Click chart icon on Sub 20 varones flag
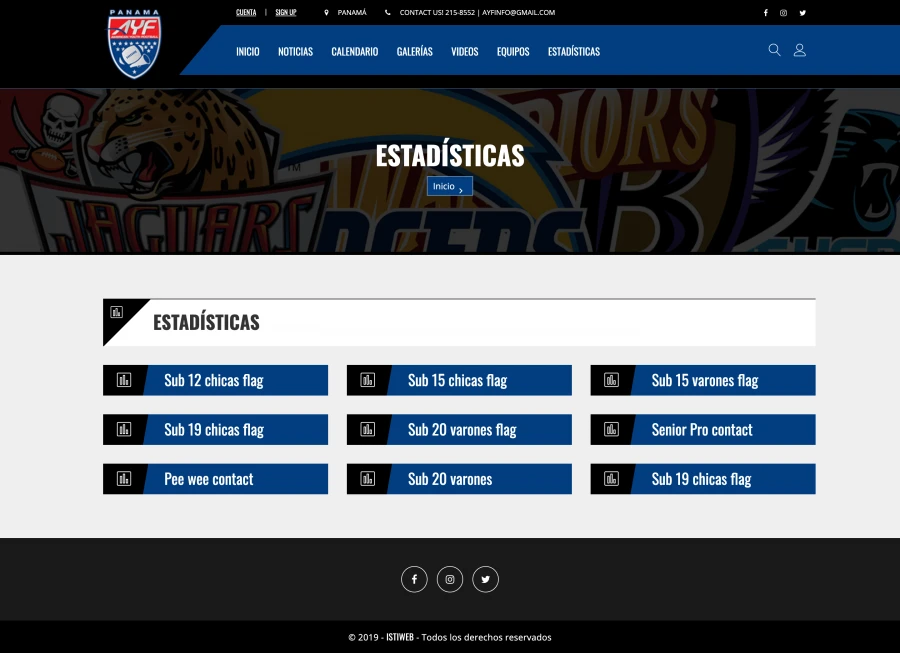This screenshot has width=900, height=653. [x=368, y=429]
